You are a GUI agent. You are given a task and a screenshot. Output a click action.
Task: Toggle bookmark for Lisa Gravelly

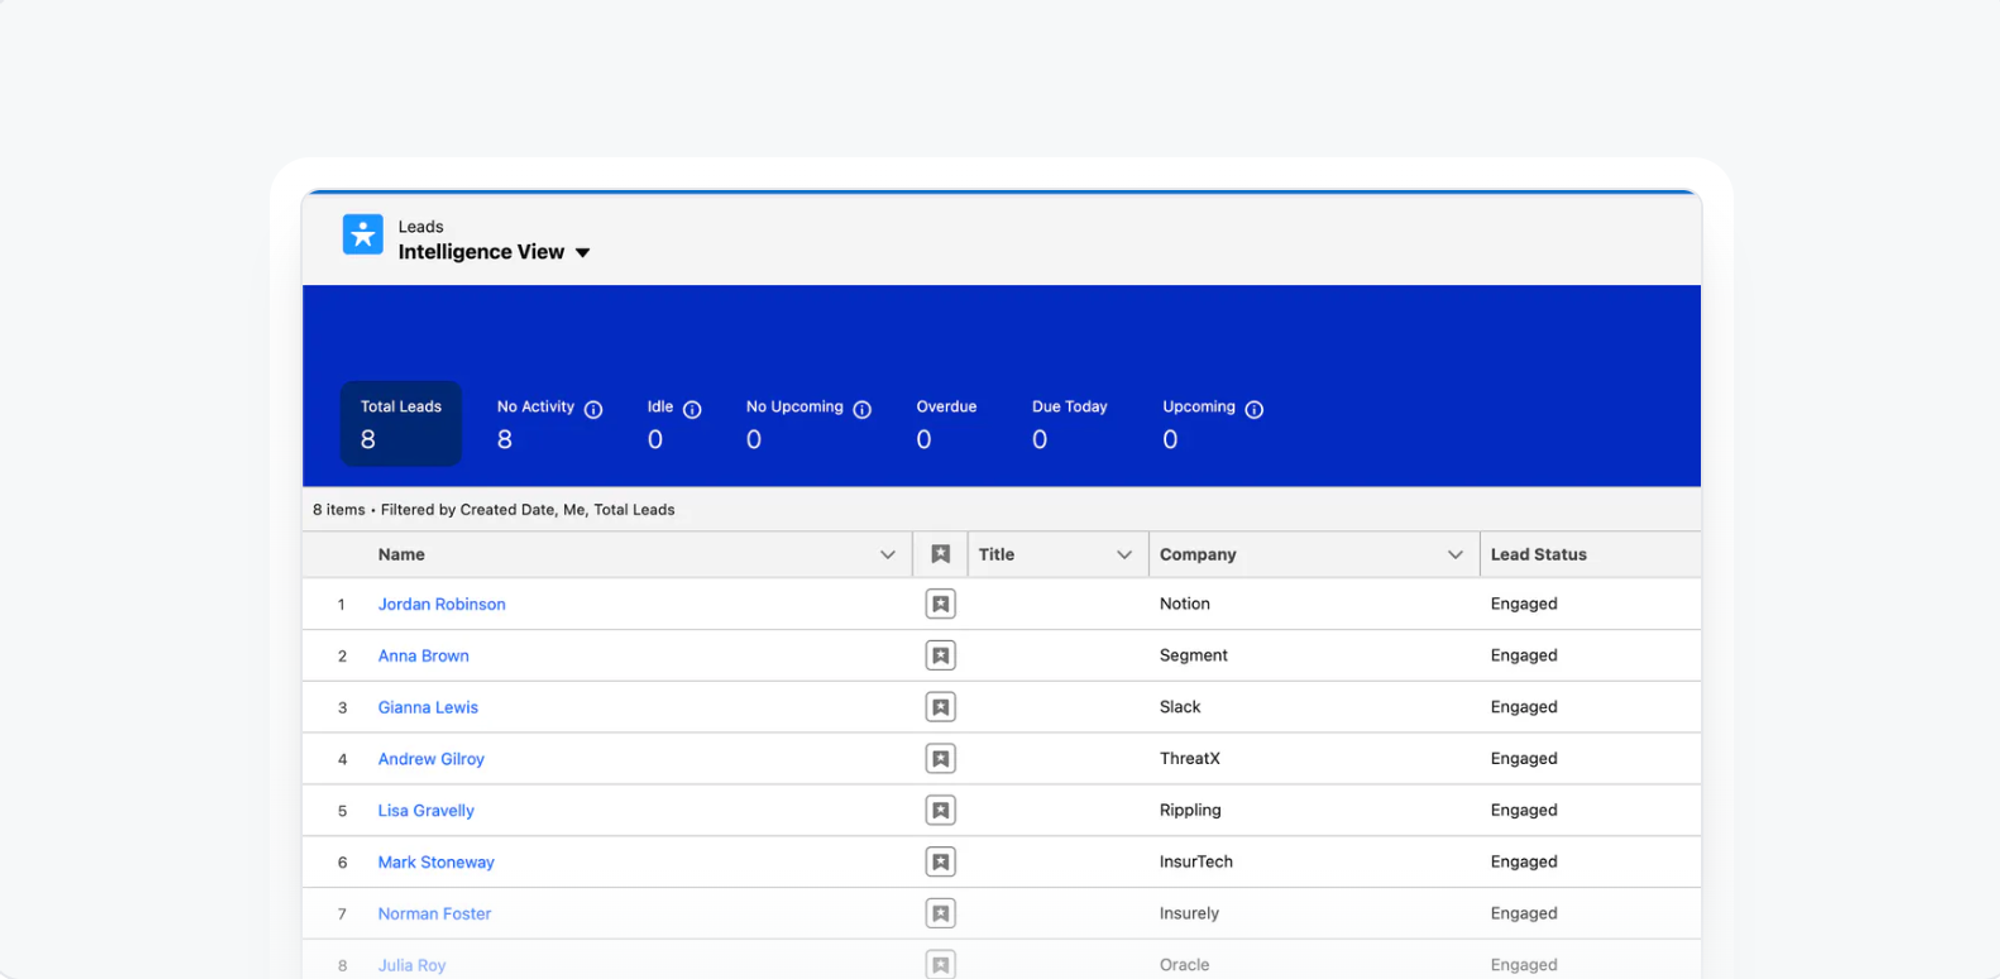coord(940,810)
